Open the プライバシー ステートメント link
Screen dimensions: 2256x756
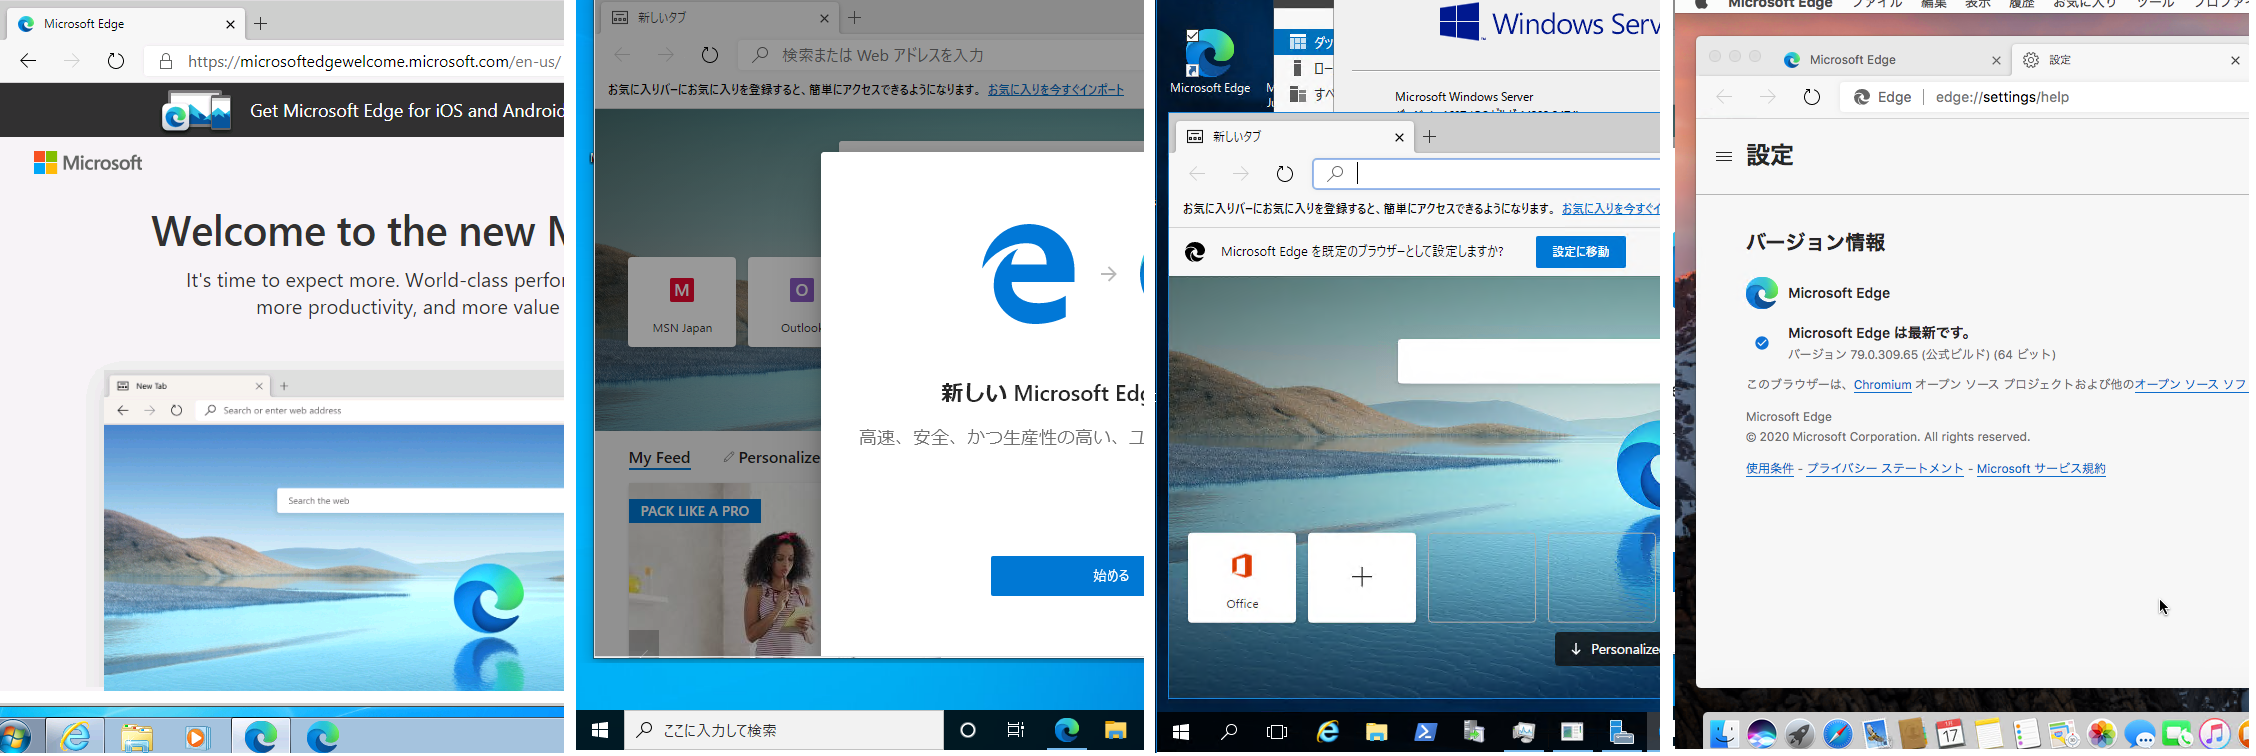[1885, 468]
